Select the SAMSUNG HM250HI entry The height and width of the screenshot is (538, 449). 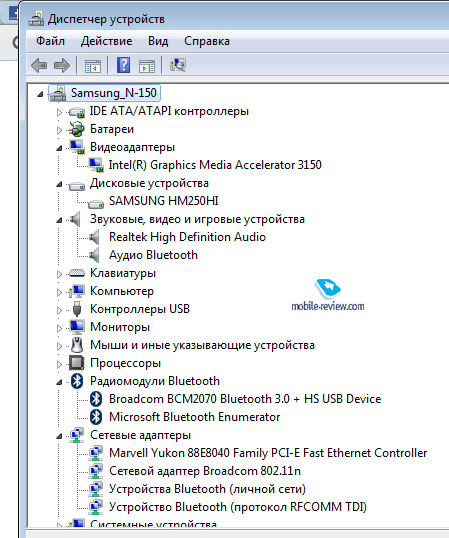(164, 201)
